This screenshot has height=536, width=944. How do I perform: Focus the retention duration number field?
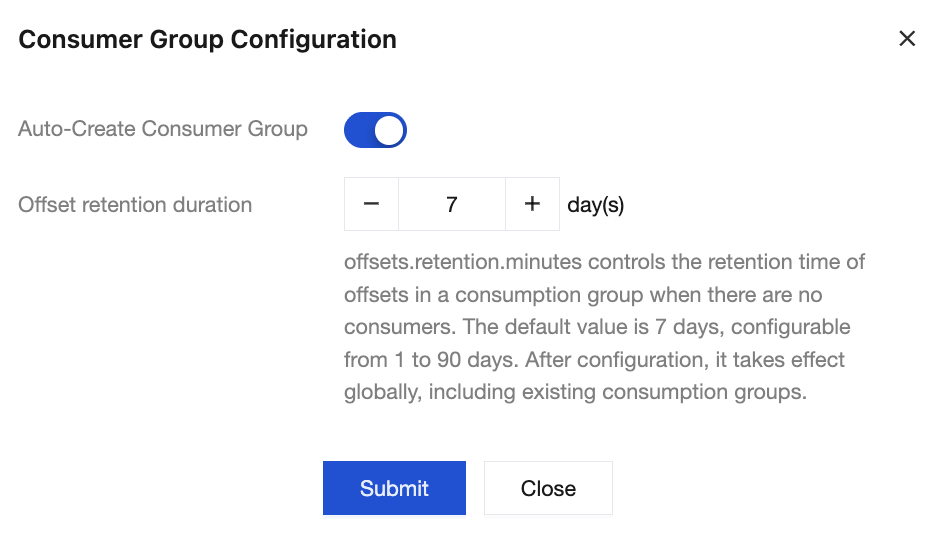click(452, 204)
